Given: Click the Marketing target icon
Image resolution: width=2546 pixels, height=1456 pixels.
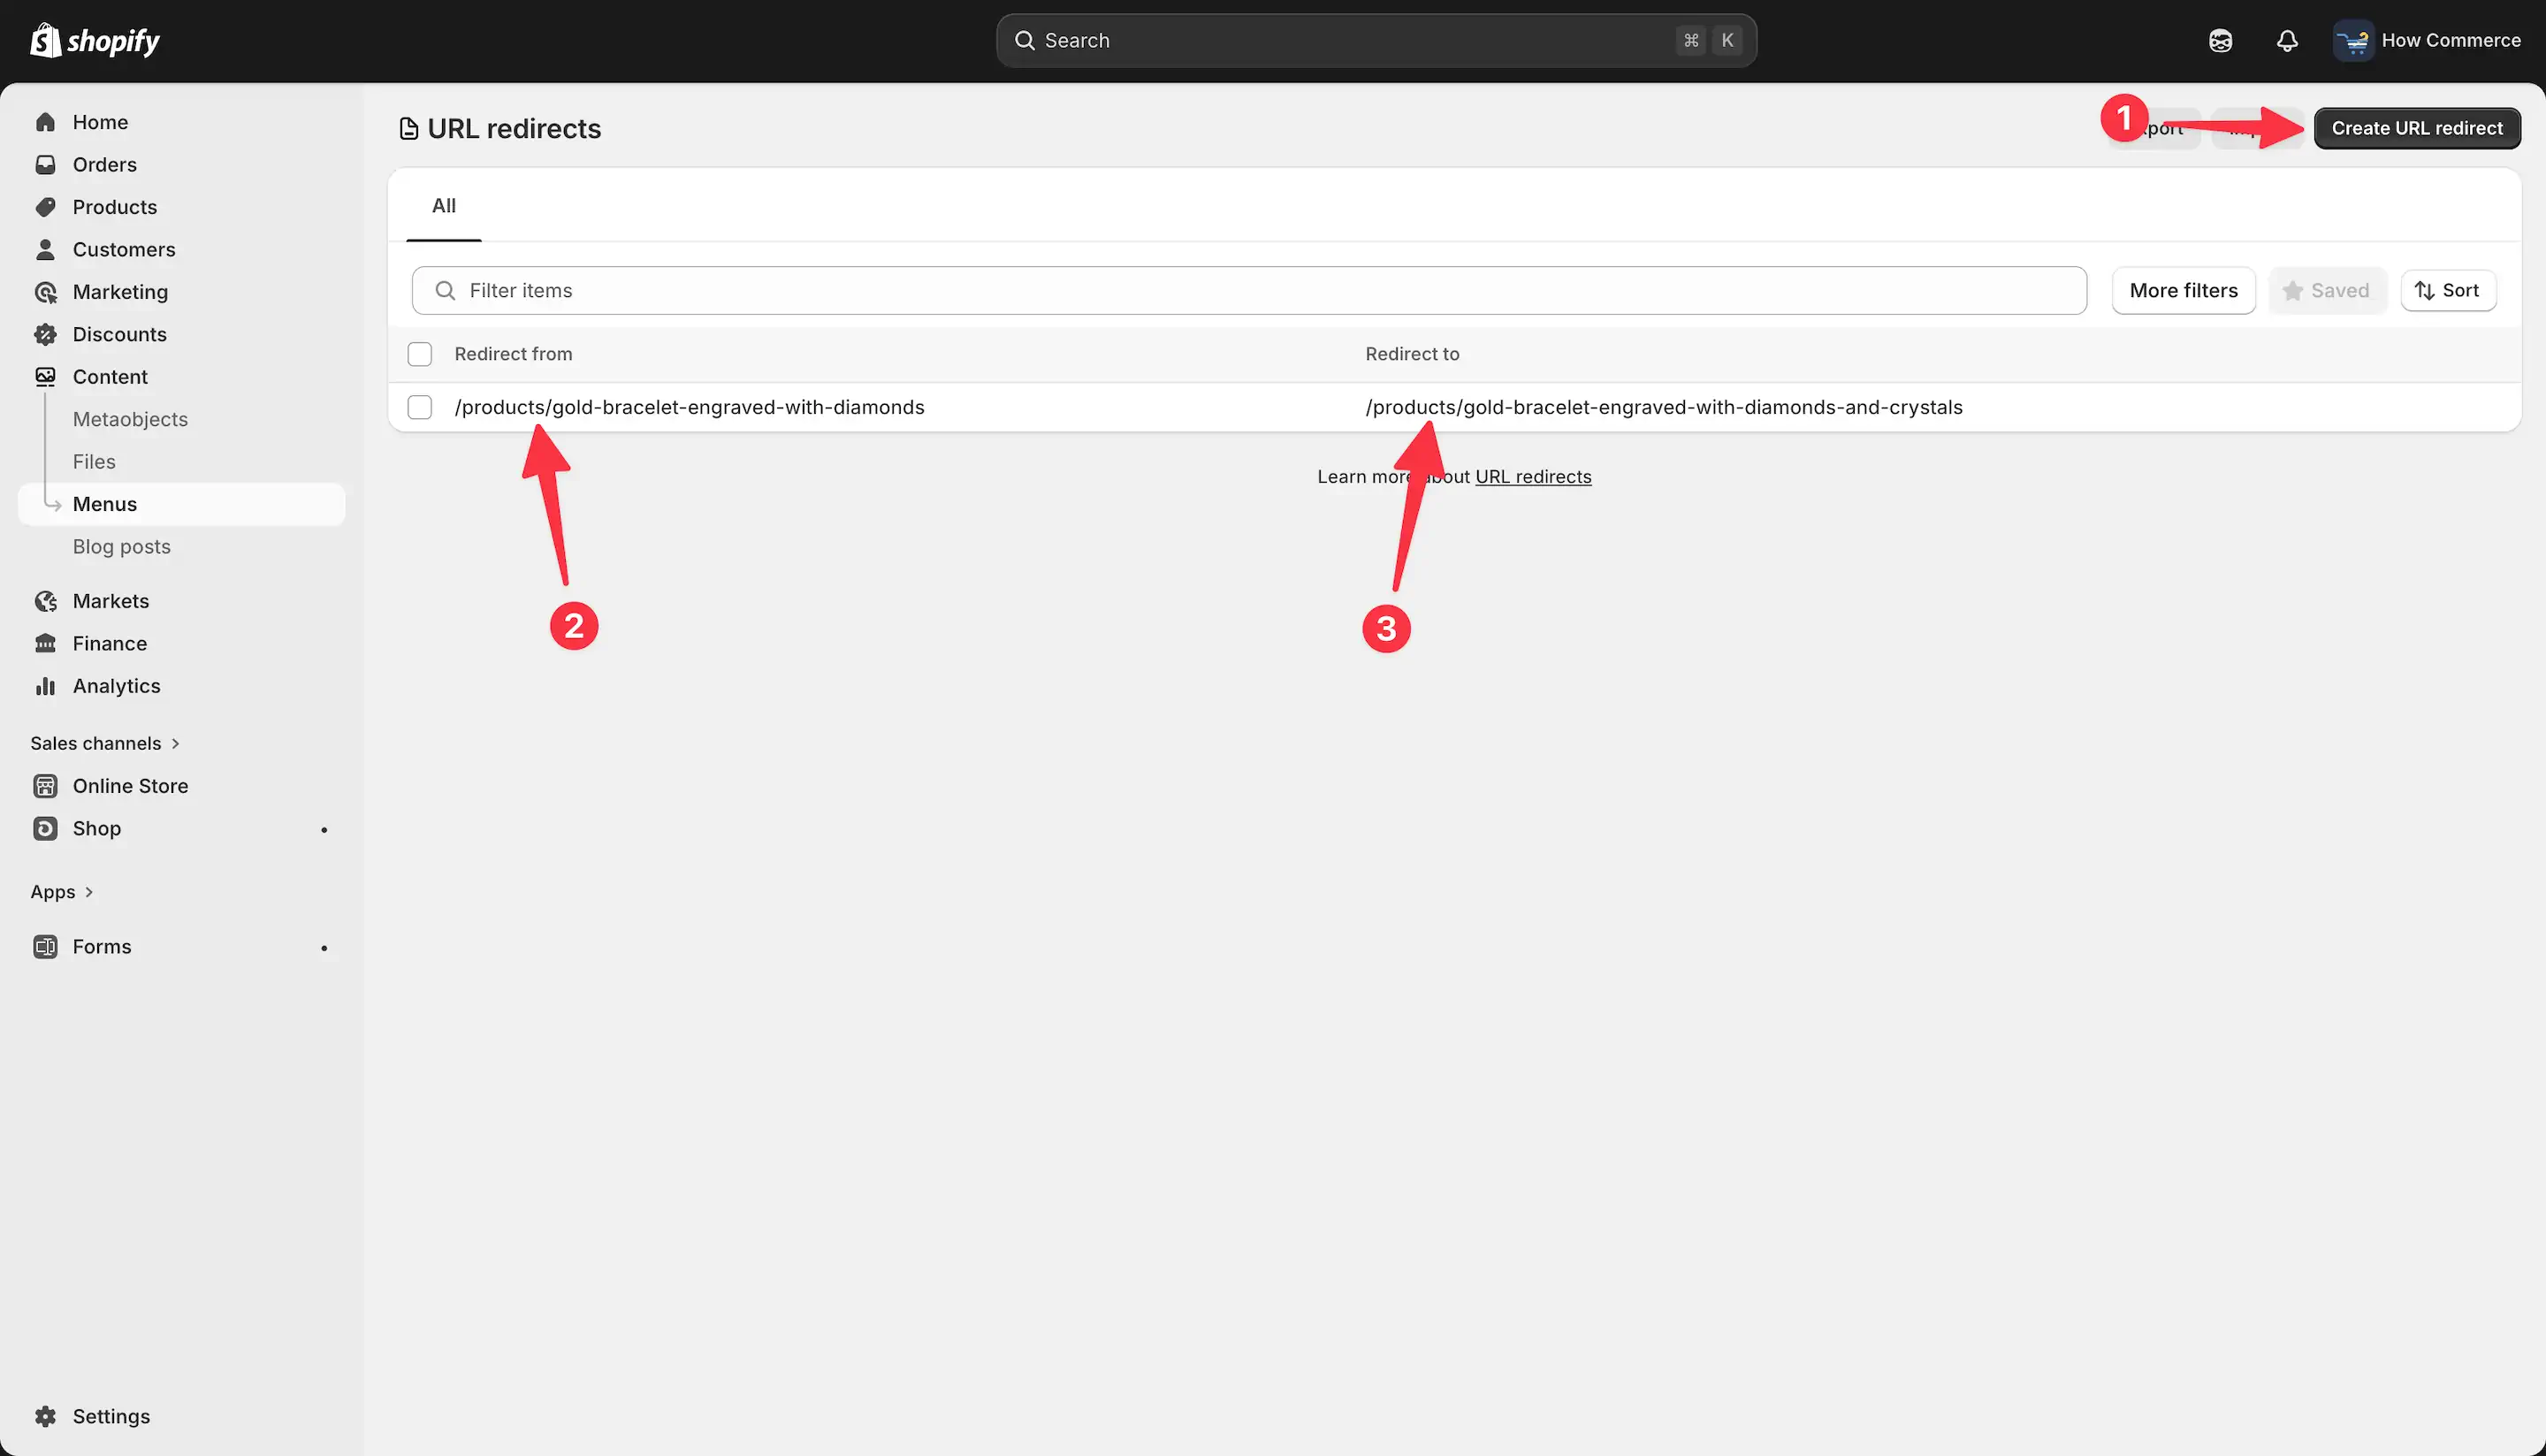Looking at the screenshot, I should [45, 292].
